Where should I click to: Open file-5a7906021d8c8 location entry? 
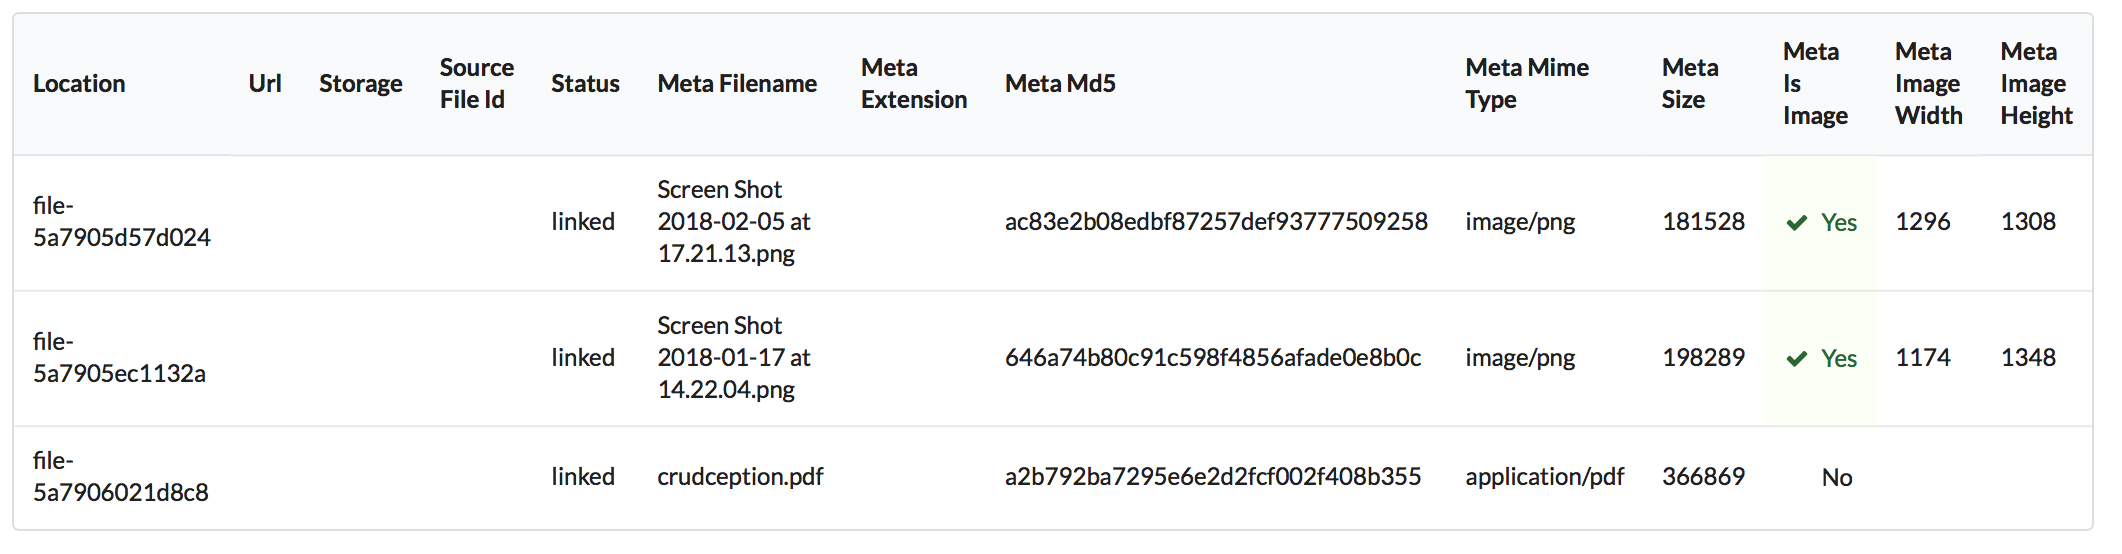120,477
